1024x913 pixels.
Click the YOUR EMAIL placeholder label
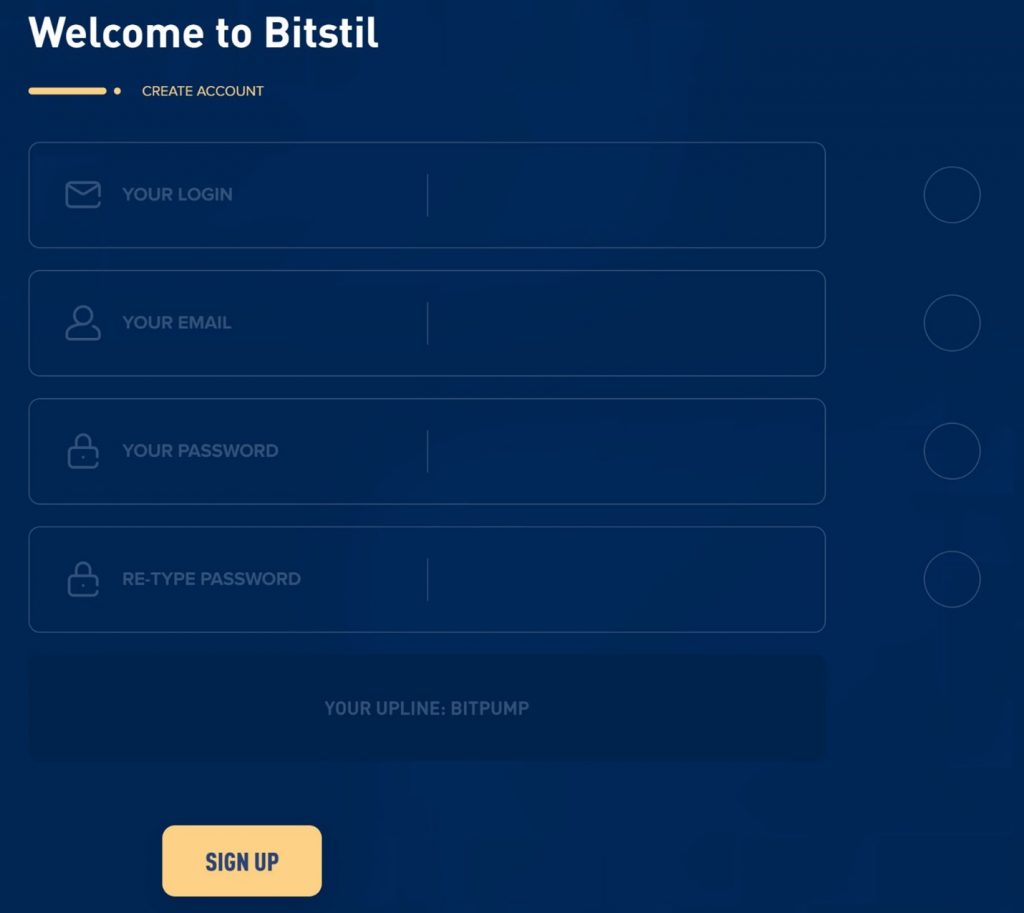(x=176, y=323)
